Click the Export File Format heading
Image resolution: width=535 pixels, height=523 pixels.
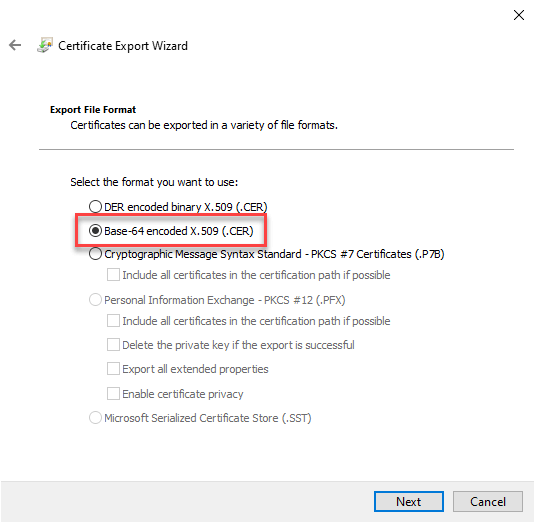93,110
